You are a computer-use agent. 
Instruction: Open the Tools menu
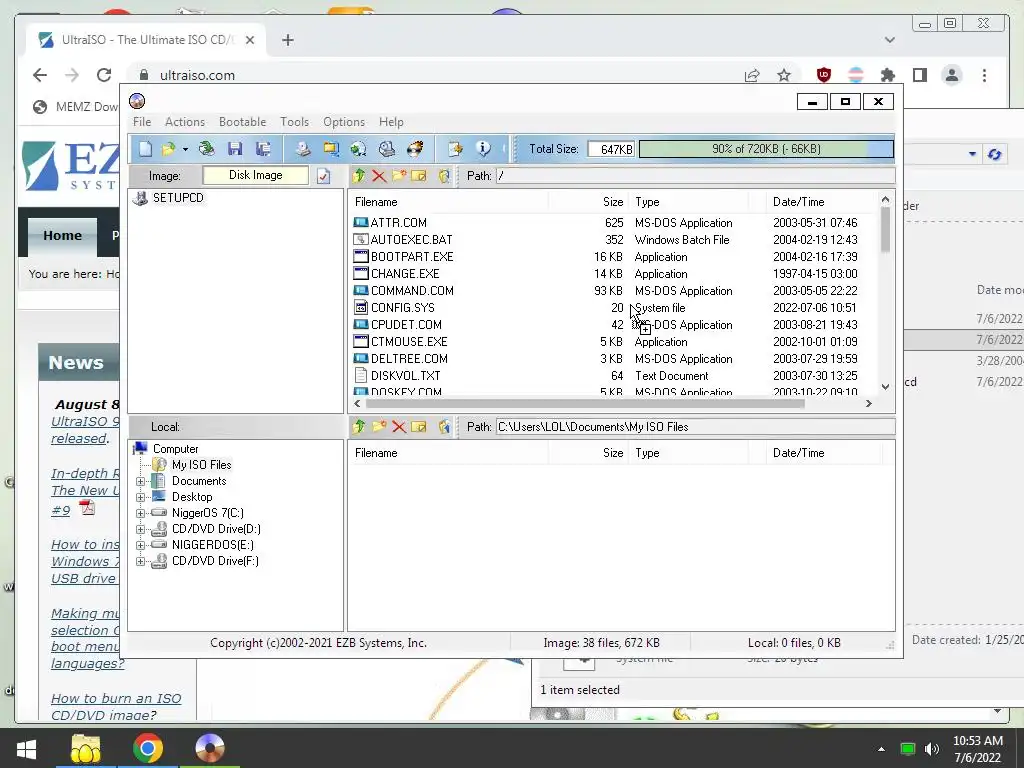pyautogui.click(x=295, y=122)
